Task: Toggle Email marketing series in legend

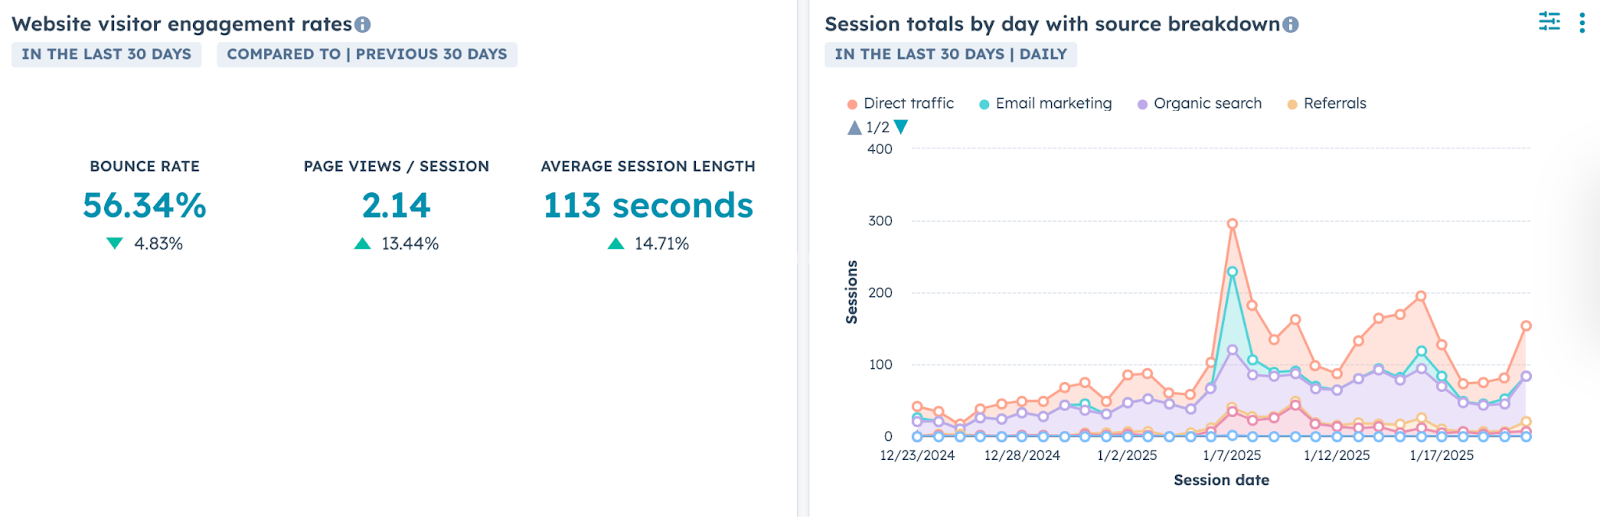Action: tap(1053, 104)
